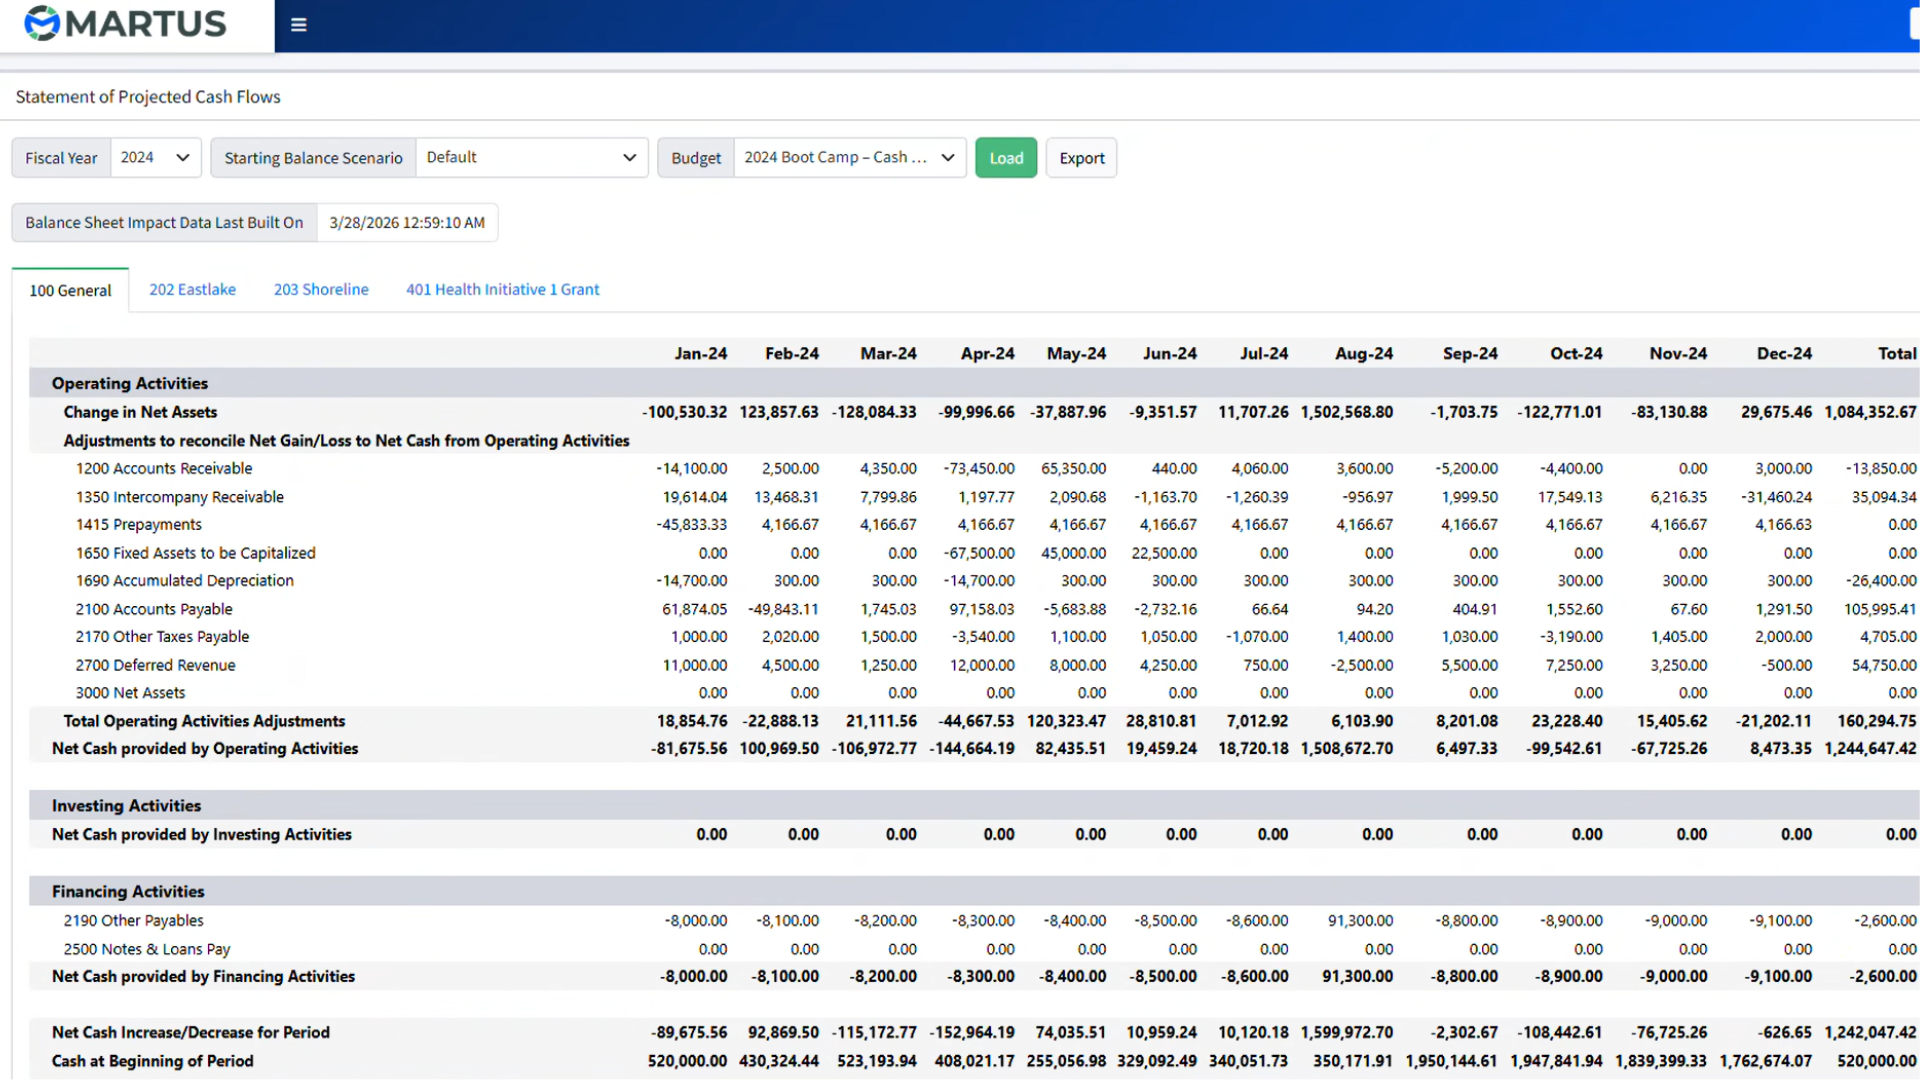Switch to the 203 Shoreline tab
Image resolution: width=1920 pixels, height=1080 pixels.
point(321,290)
